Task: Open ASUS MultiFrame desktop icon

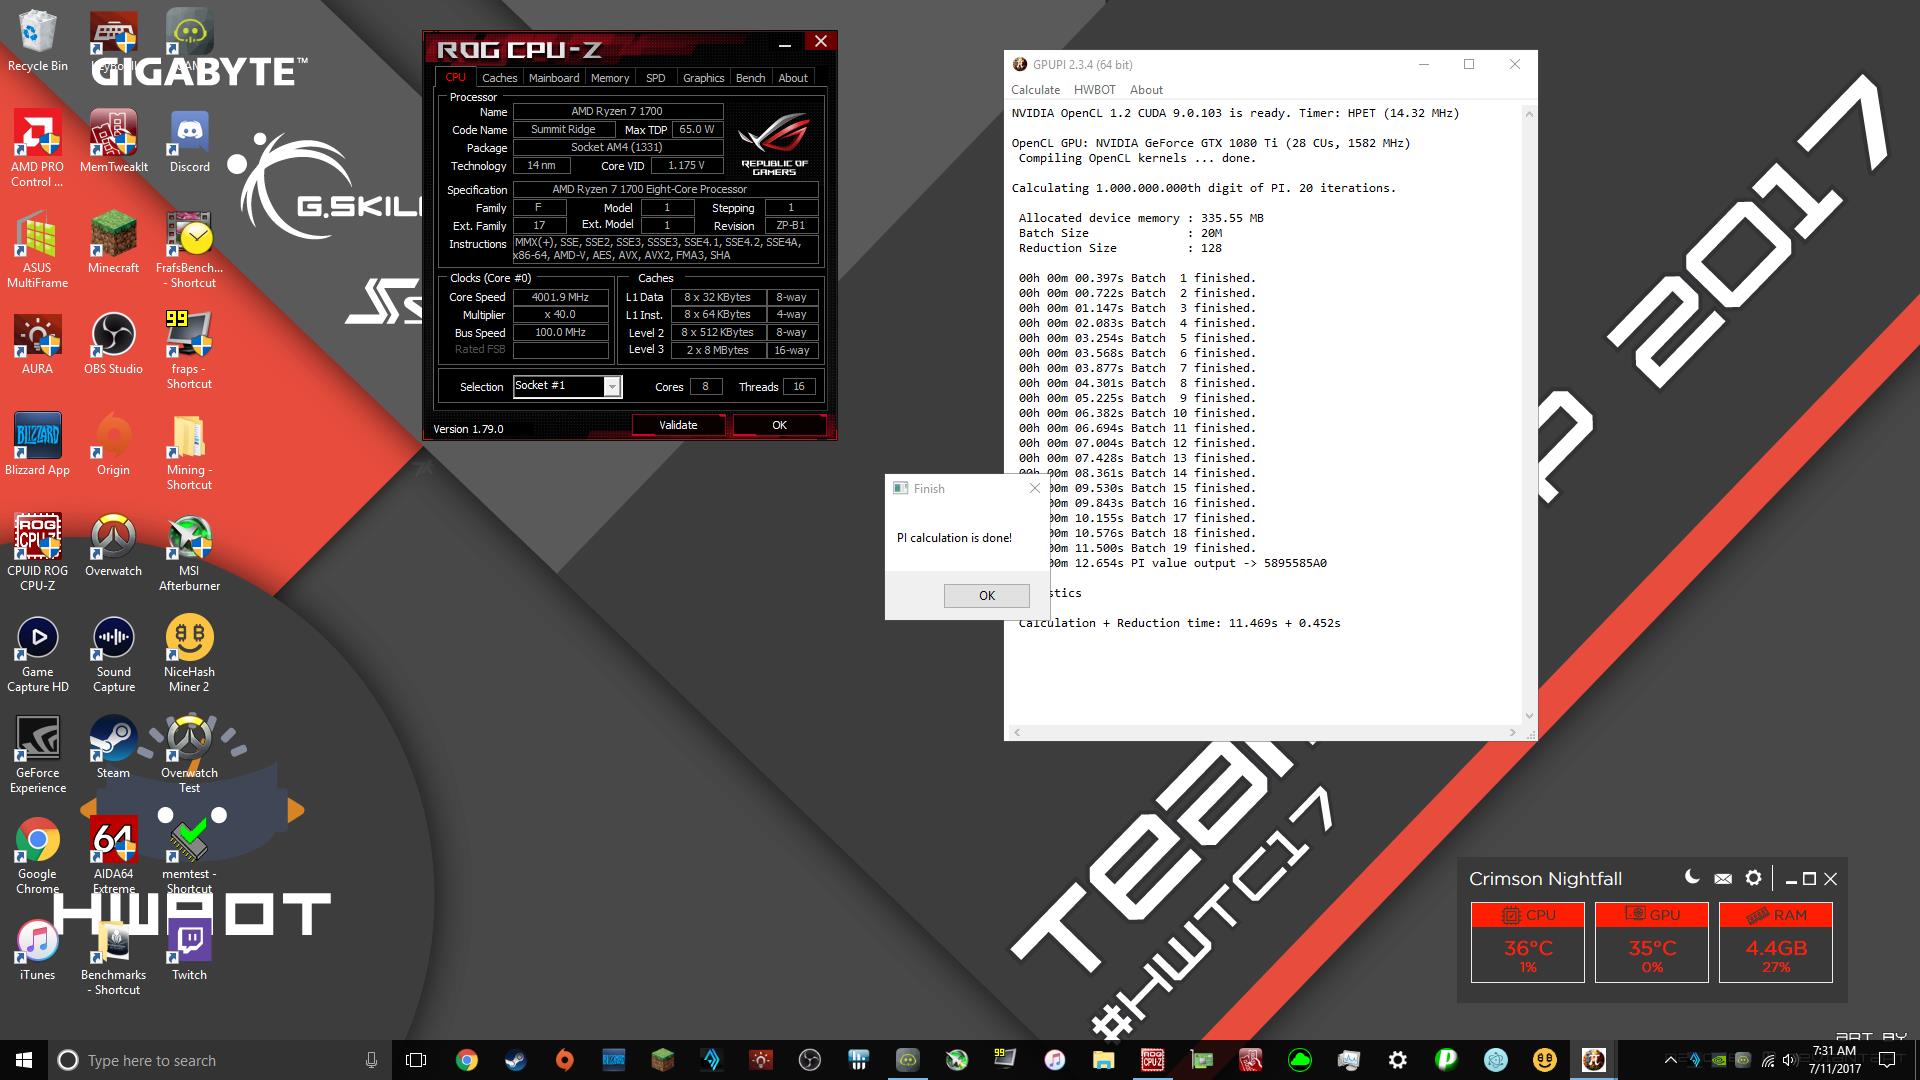Action: [x=37, y=250]
